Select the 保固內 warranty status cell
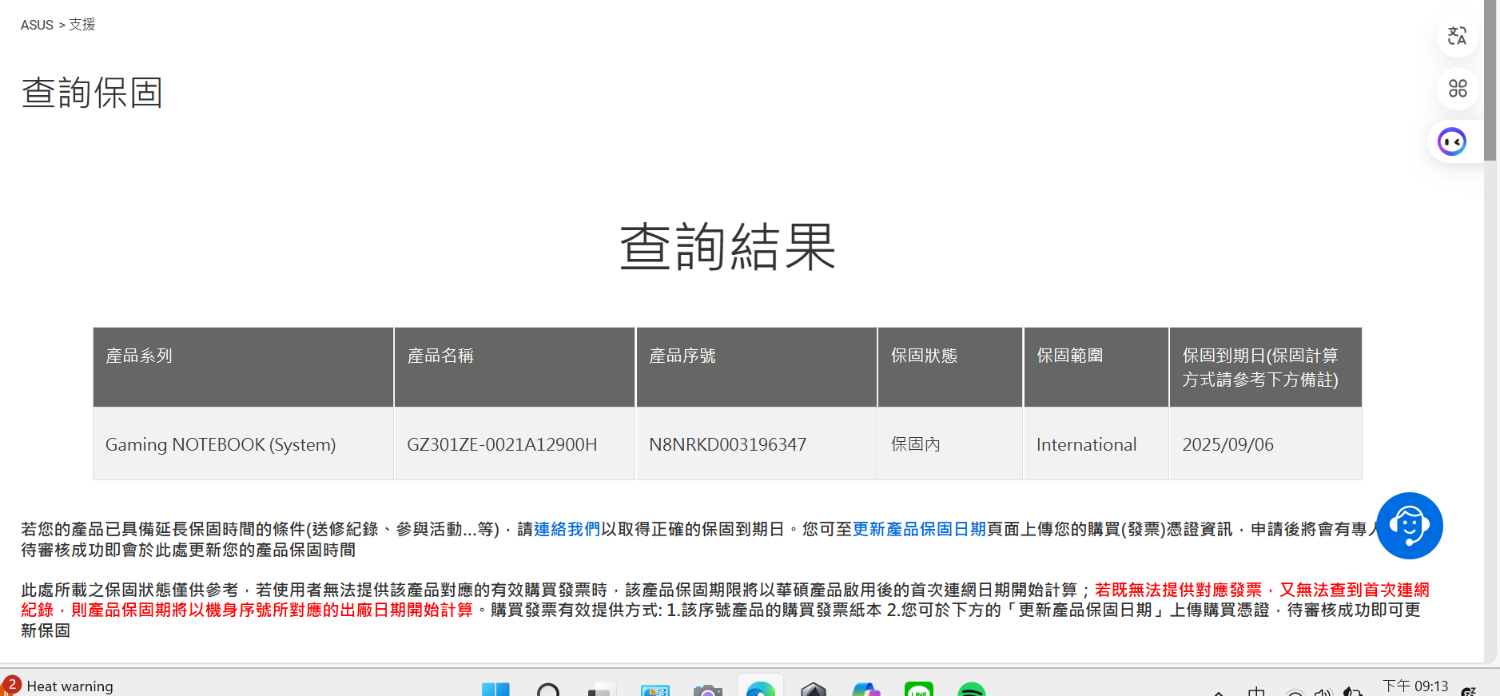The width and height of the screenshot is (1500, 696). [x=950, y=444]
